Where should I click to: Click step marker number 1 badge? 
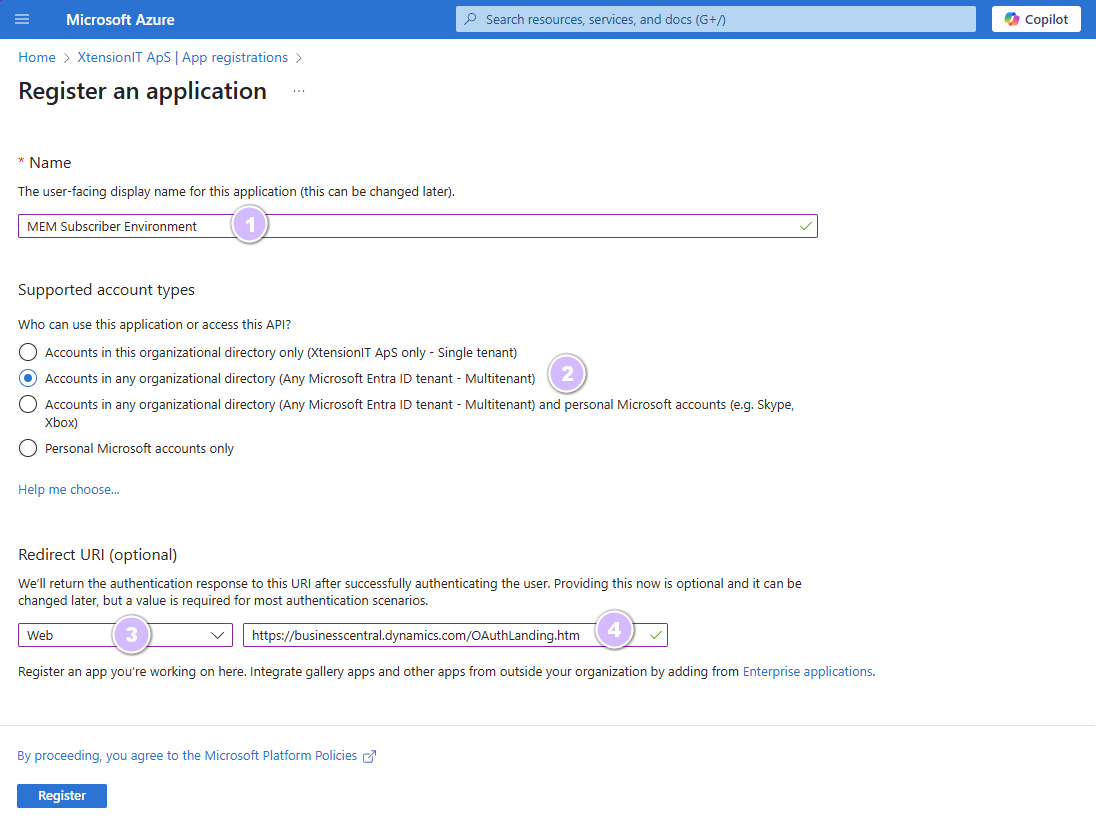pos(250,225)
